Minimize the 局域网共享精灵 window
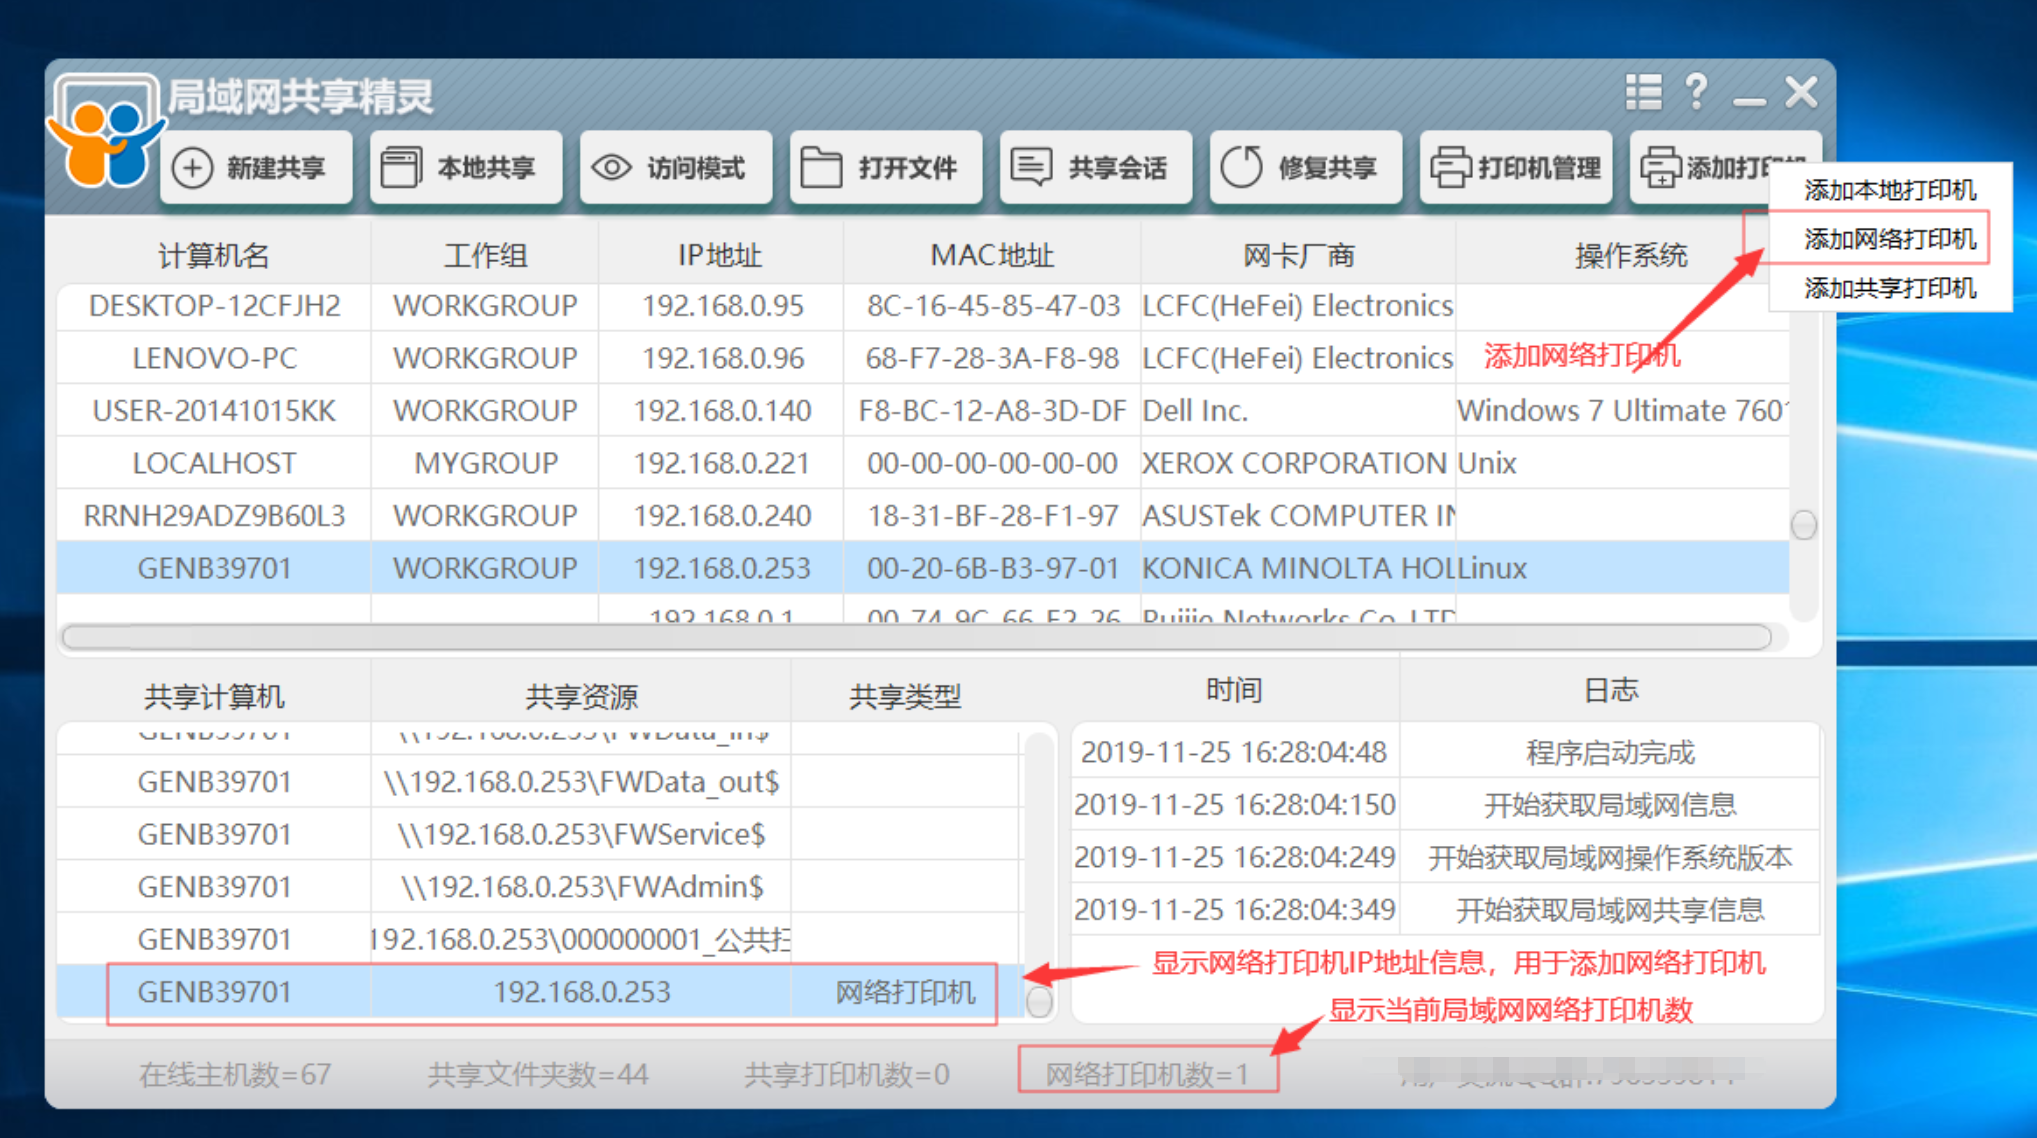Image resolution: width=2037 pixels, height=1138 pixels. point(1749,101)
